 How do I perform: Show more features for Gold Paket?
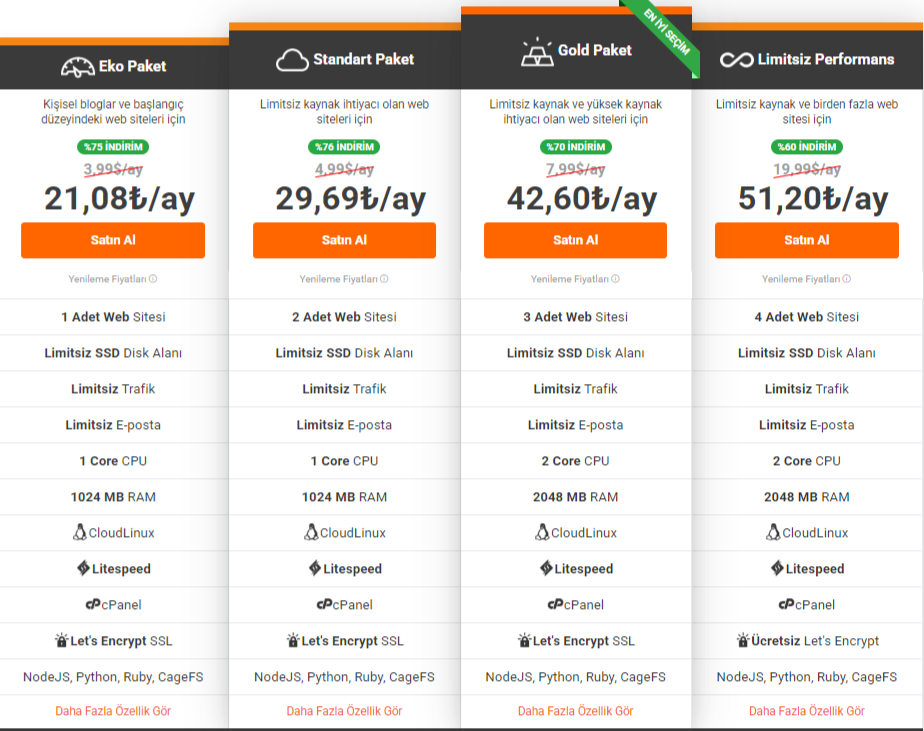(575, 711)
